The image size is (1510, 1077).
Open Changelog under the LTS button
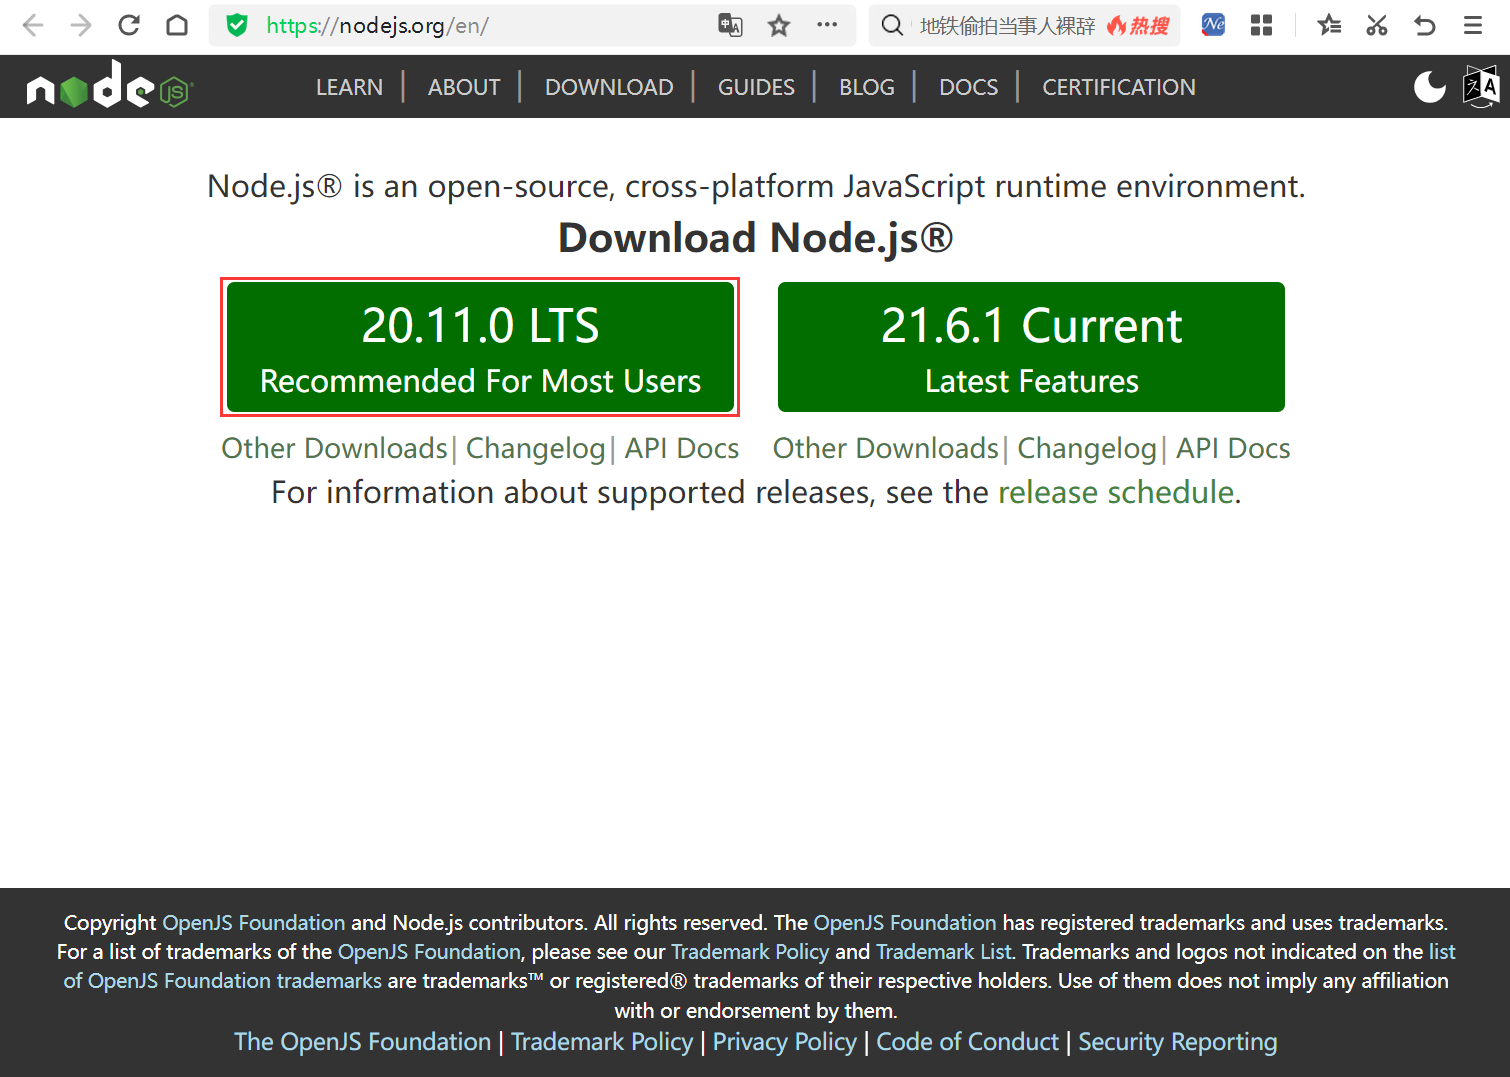click(536, 448)
